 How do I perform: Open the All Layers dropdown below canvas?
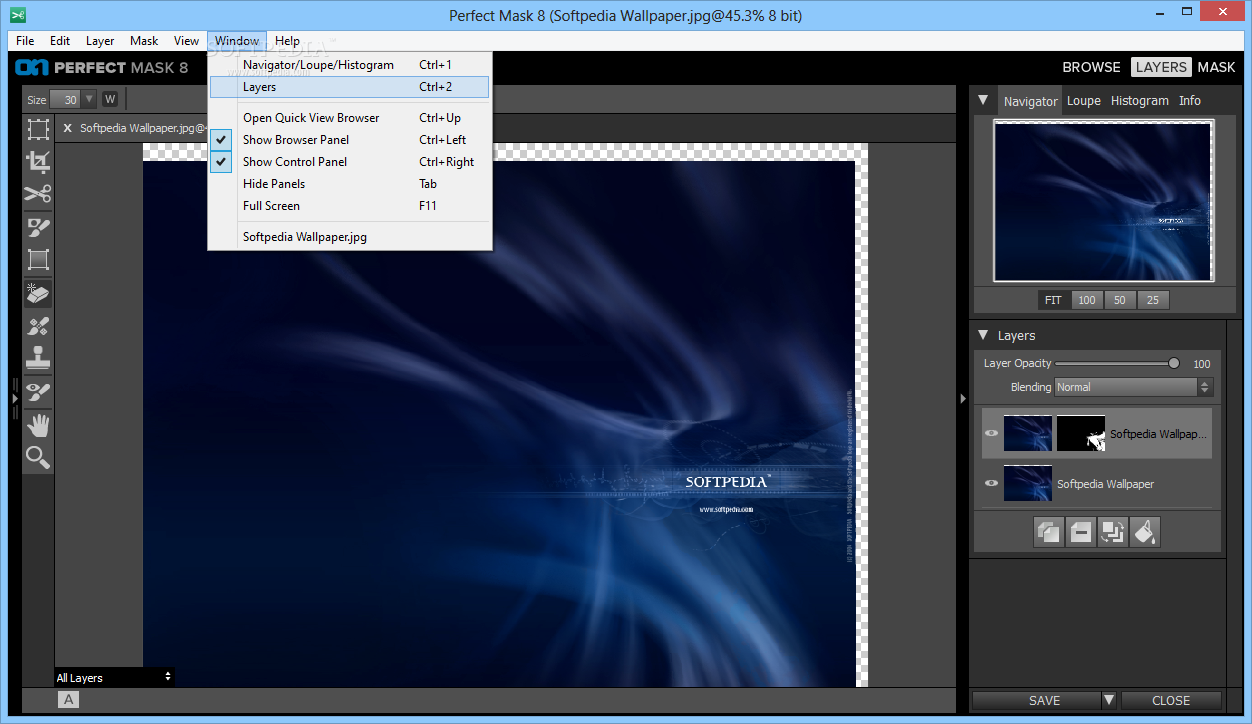[x=114, y=677]
